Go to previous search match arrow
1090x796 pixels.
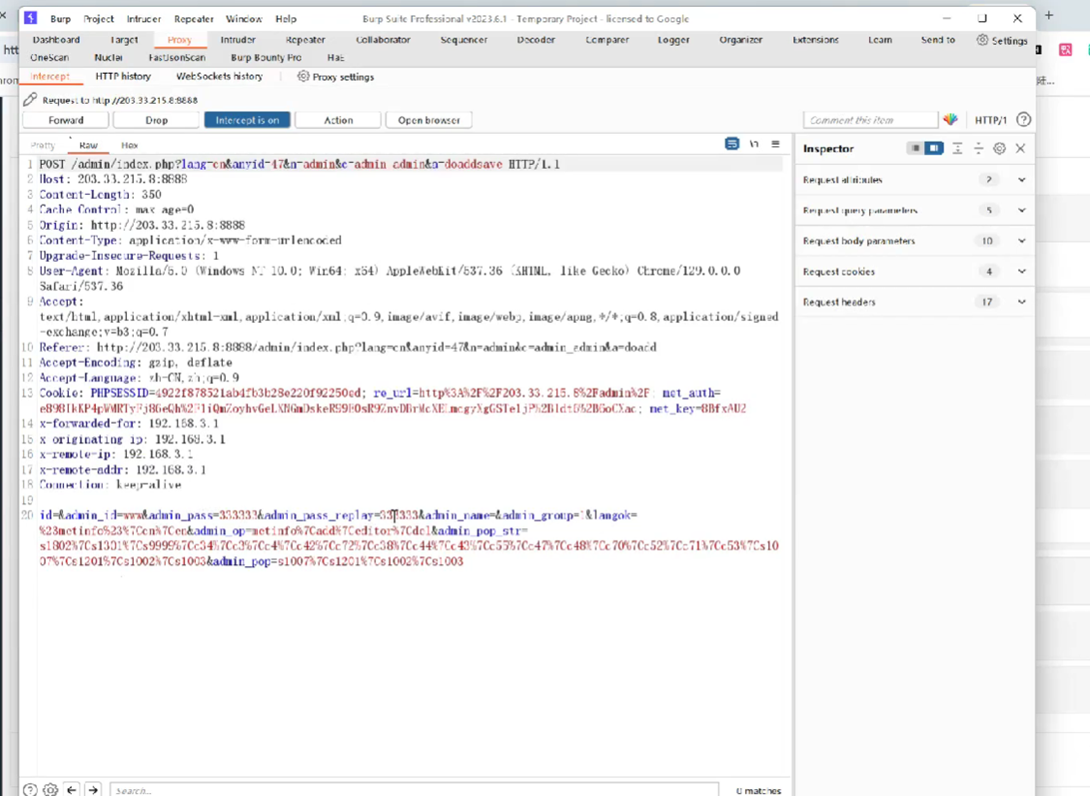tap(72, 790)
